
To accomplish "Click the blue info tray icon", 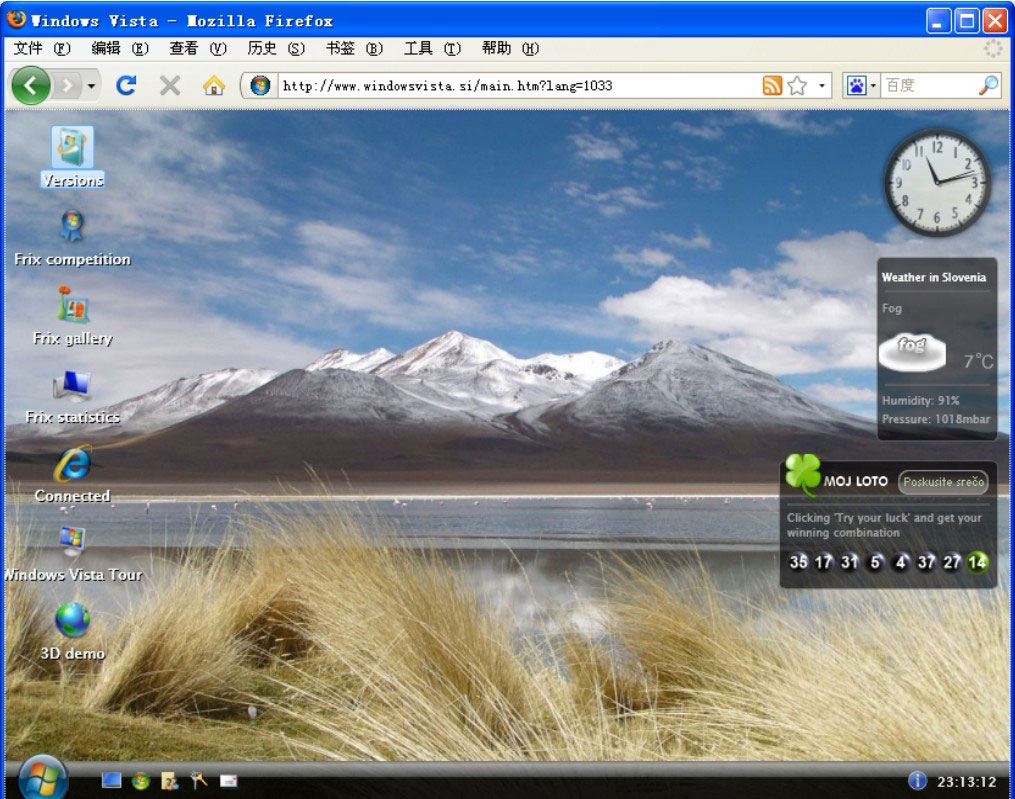I will coord(917,781).
